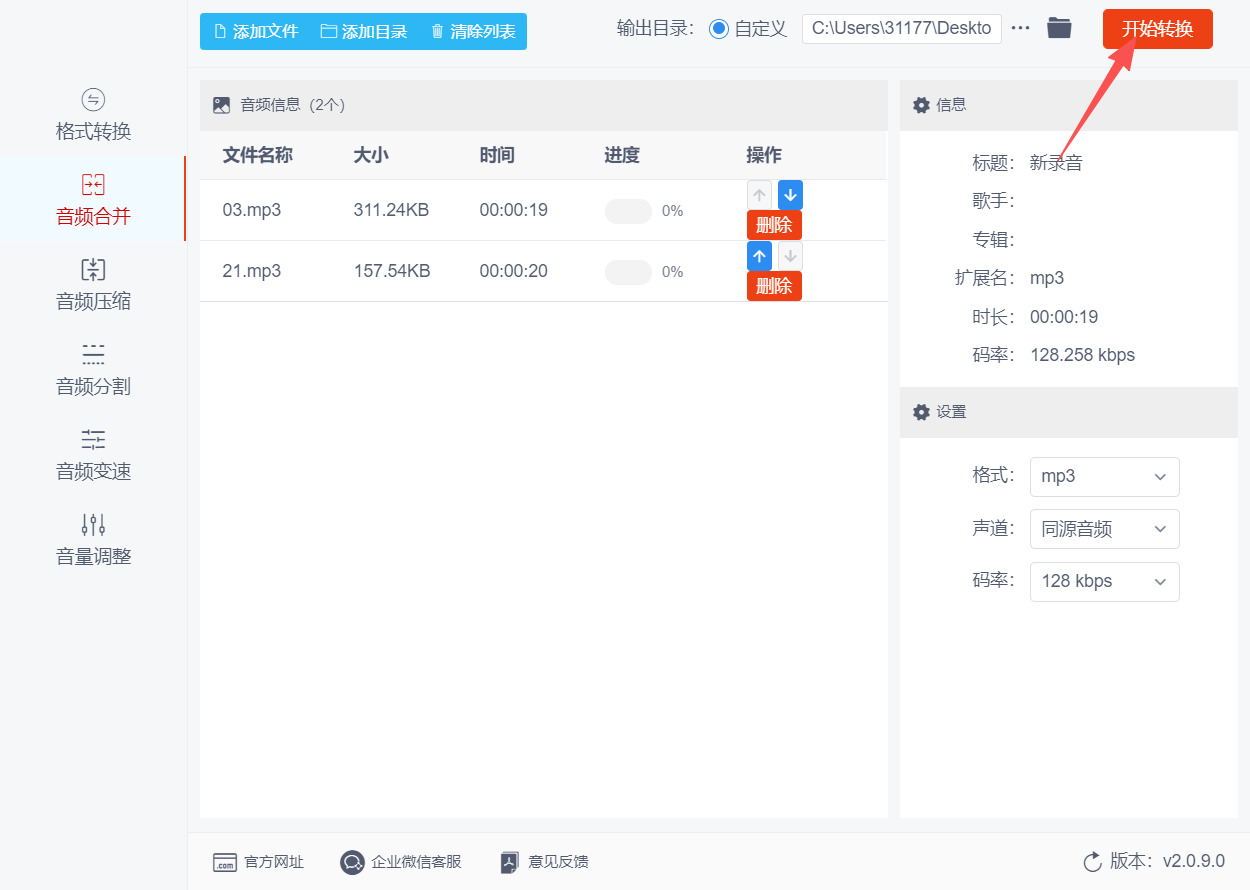Viewport: 1250px width, 890px height.
Task: Open the 音量调整 volume adjust tool
Action: (x=93, y=540)
